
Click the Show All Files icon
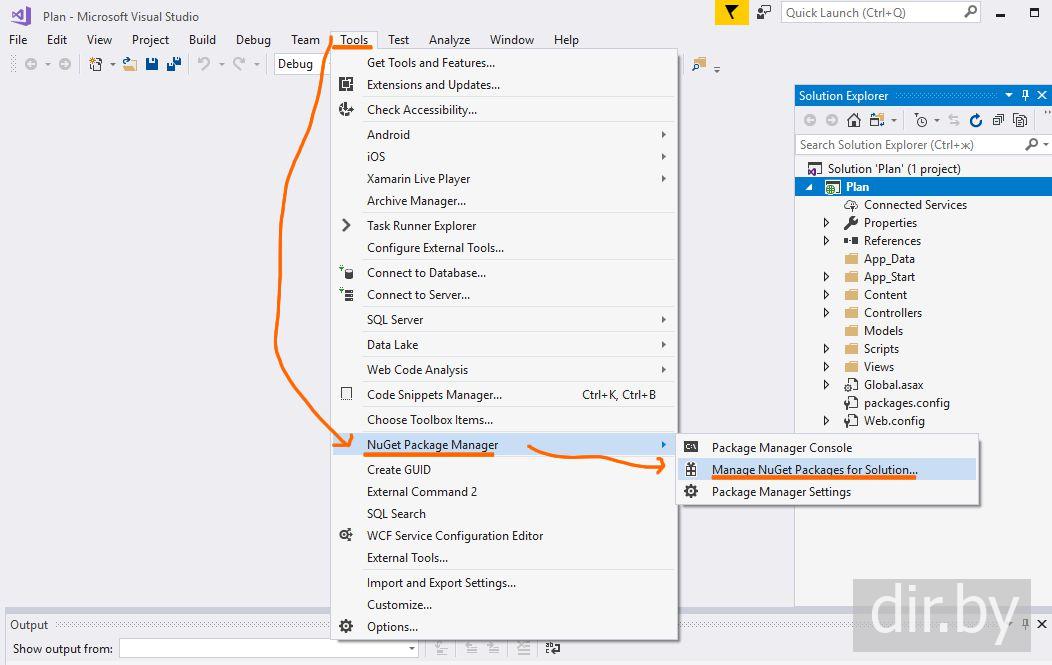coord(1020,120)
